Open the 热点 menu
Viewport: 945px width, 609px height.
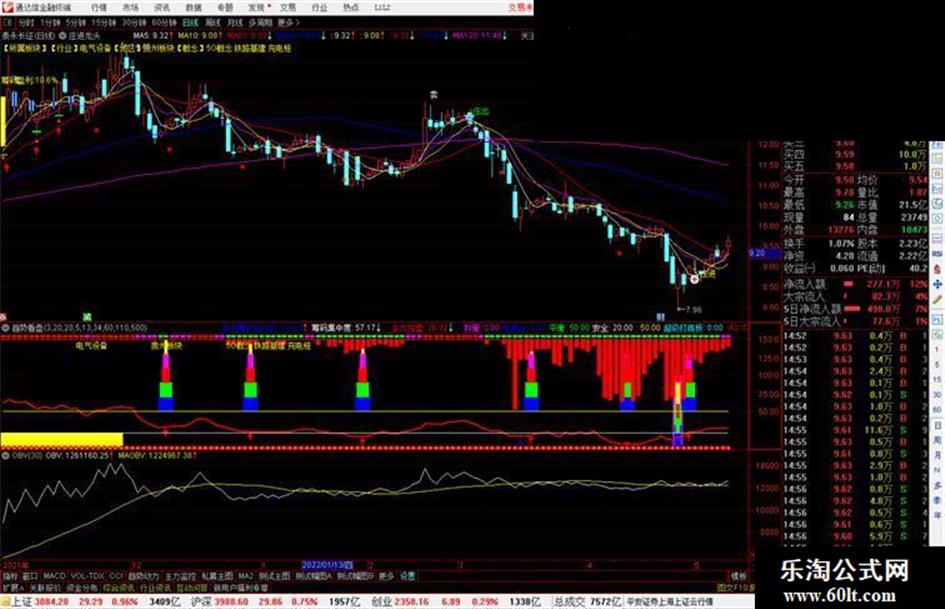(350, 8)
